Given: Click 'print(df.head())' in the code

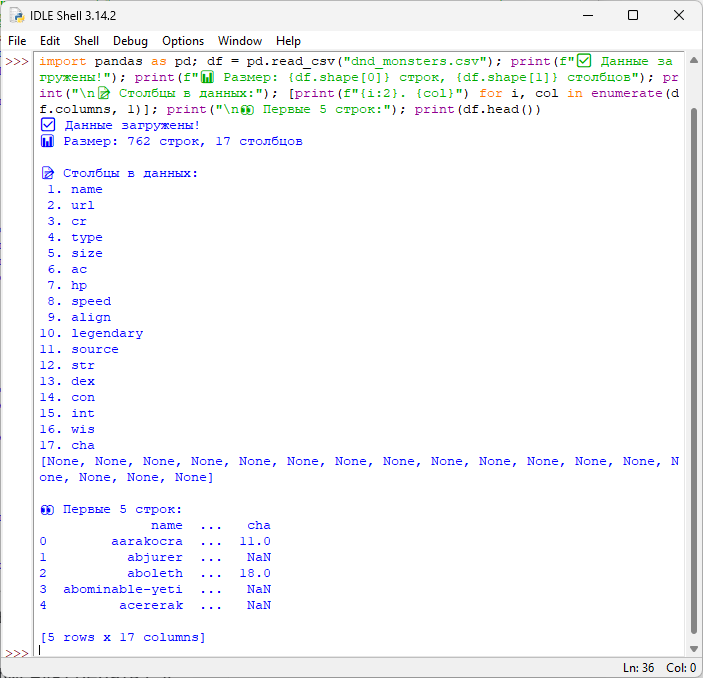Looking at the screenshot, I should pyautogui.click(x=478, y=109).
